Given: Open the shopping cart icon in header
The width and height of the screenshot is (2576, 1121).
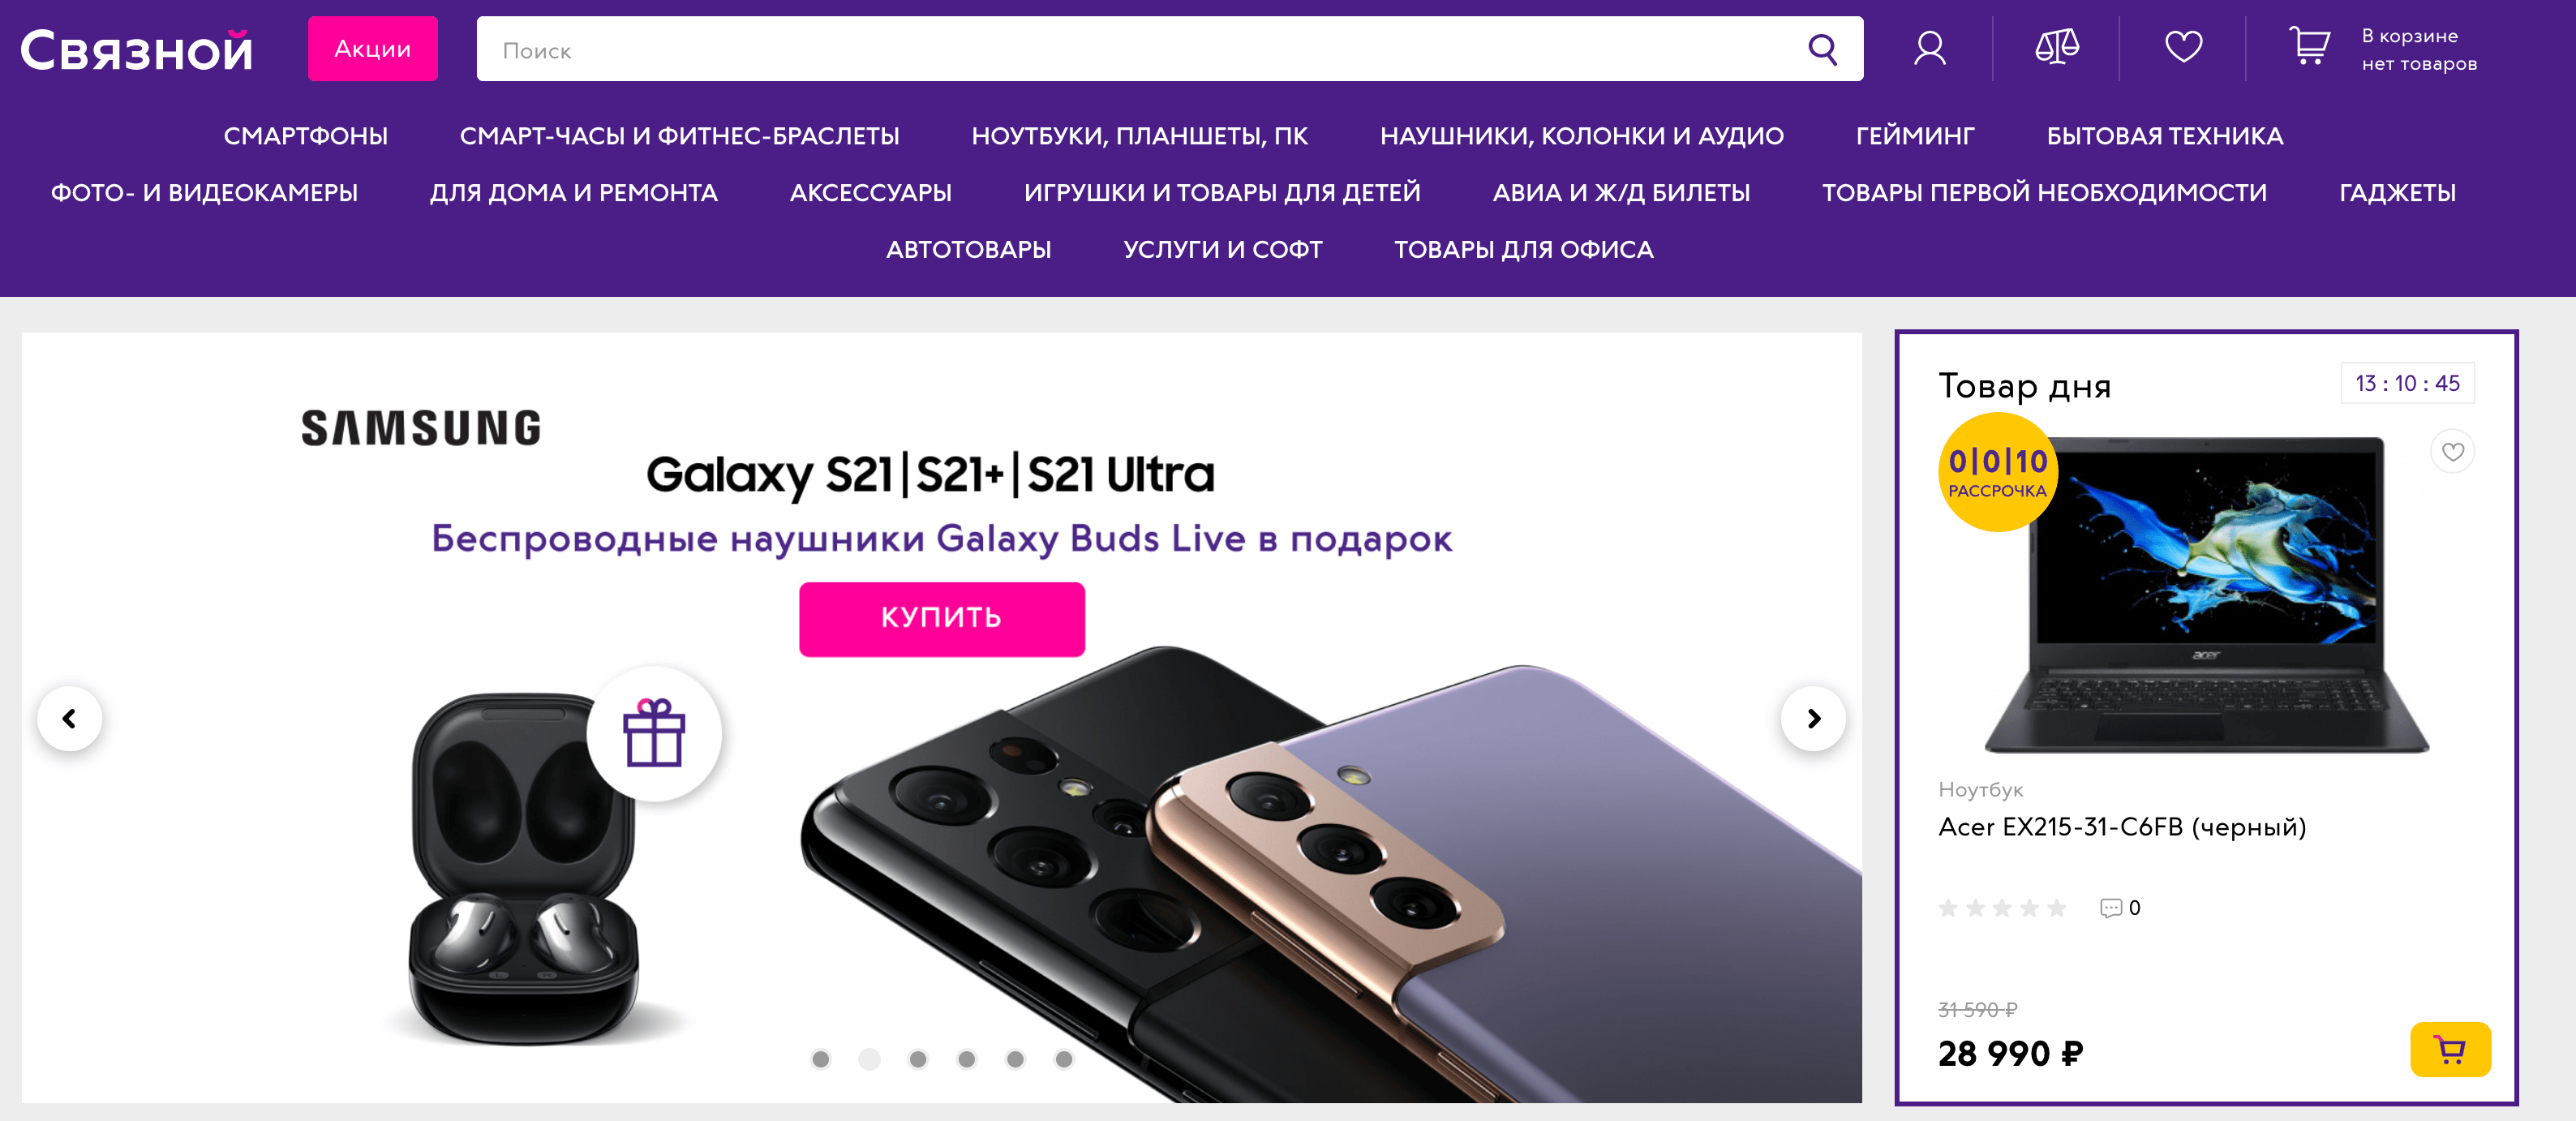Looking at the screenshot, I should (x=2309, y=46).
